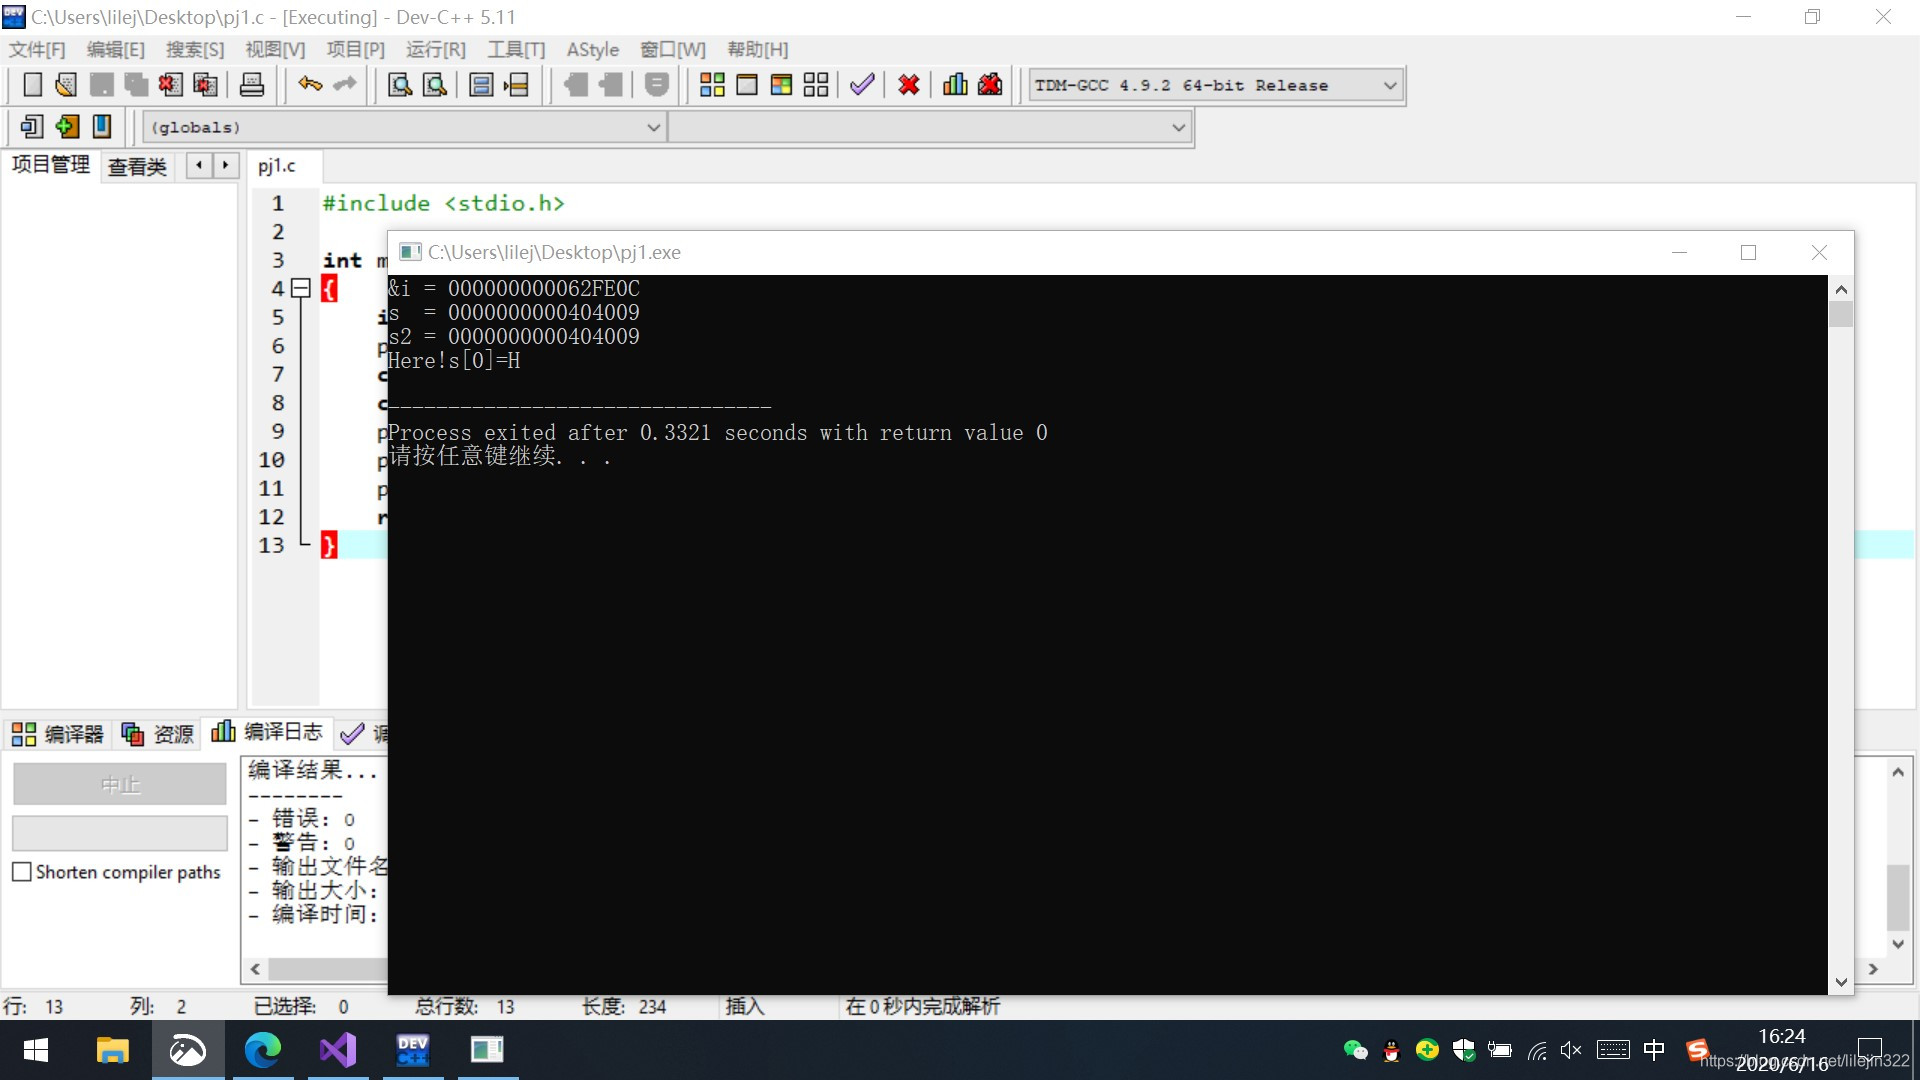Switch to the 项目管理 sidebar tab

tap(51, 165)
